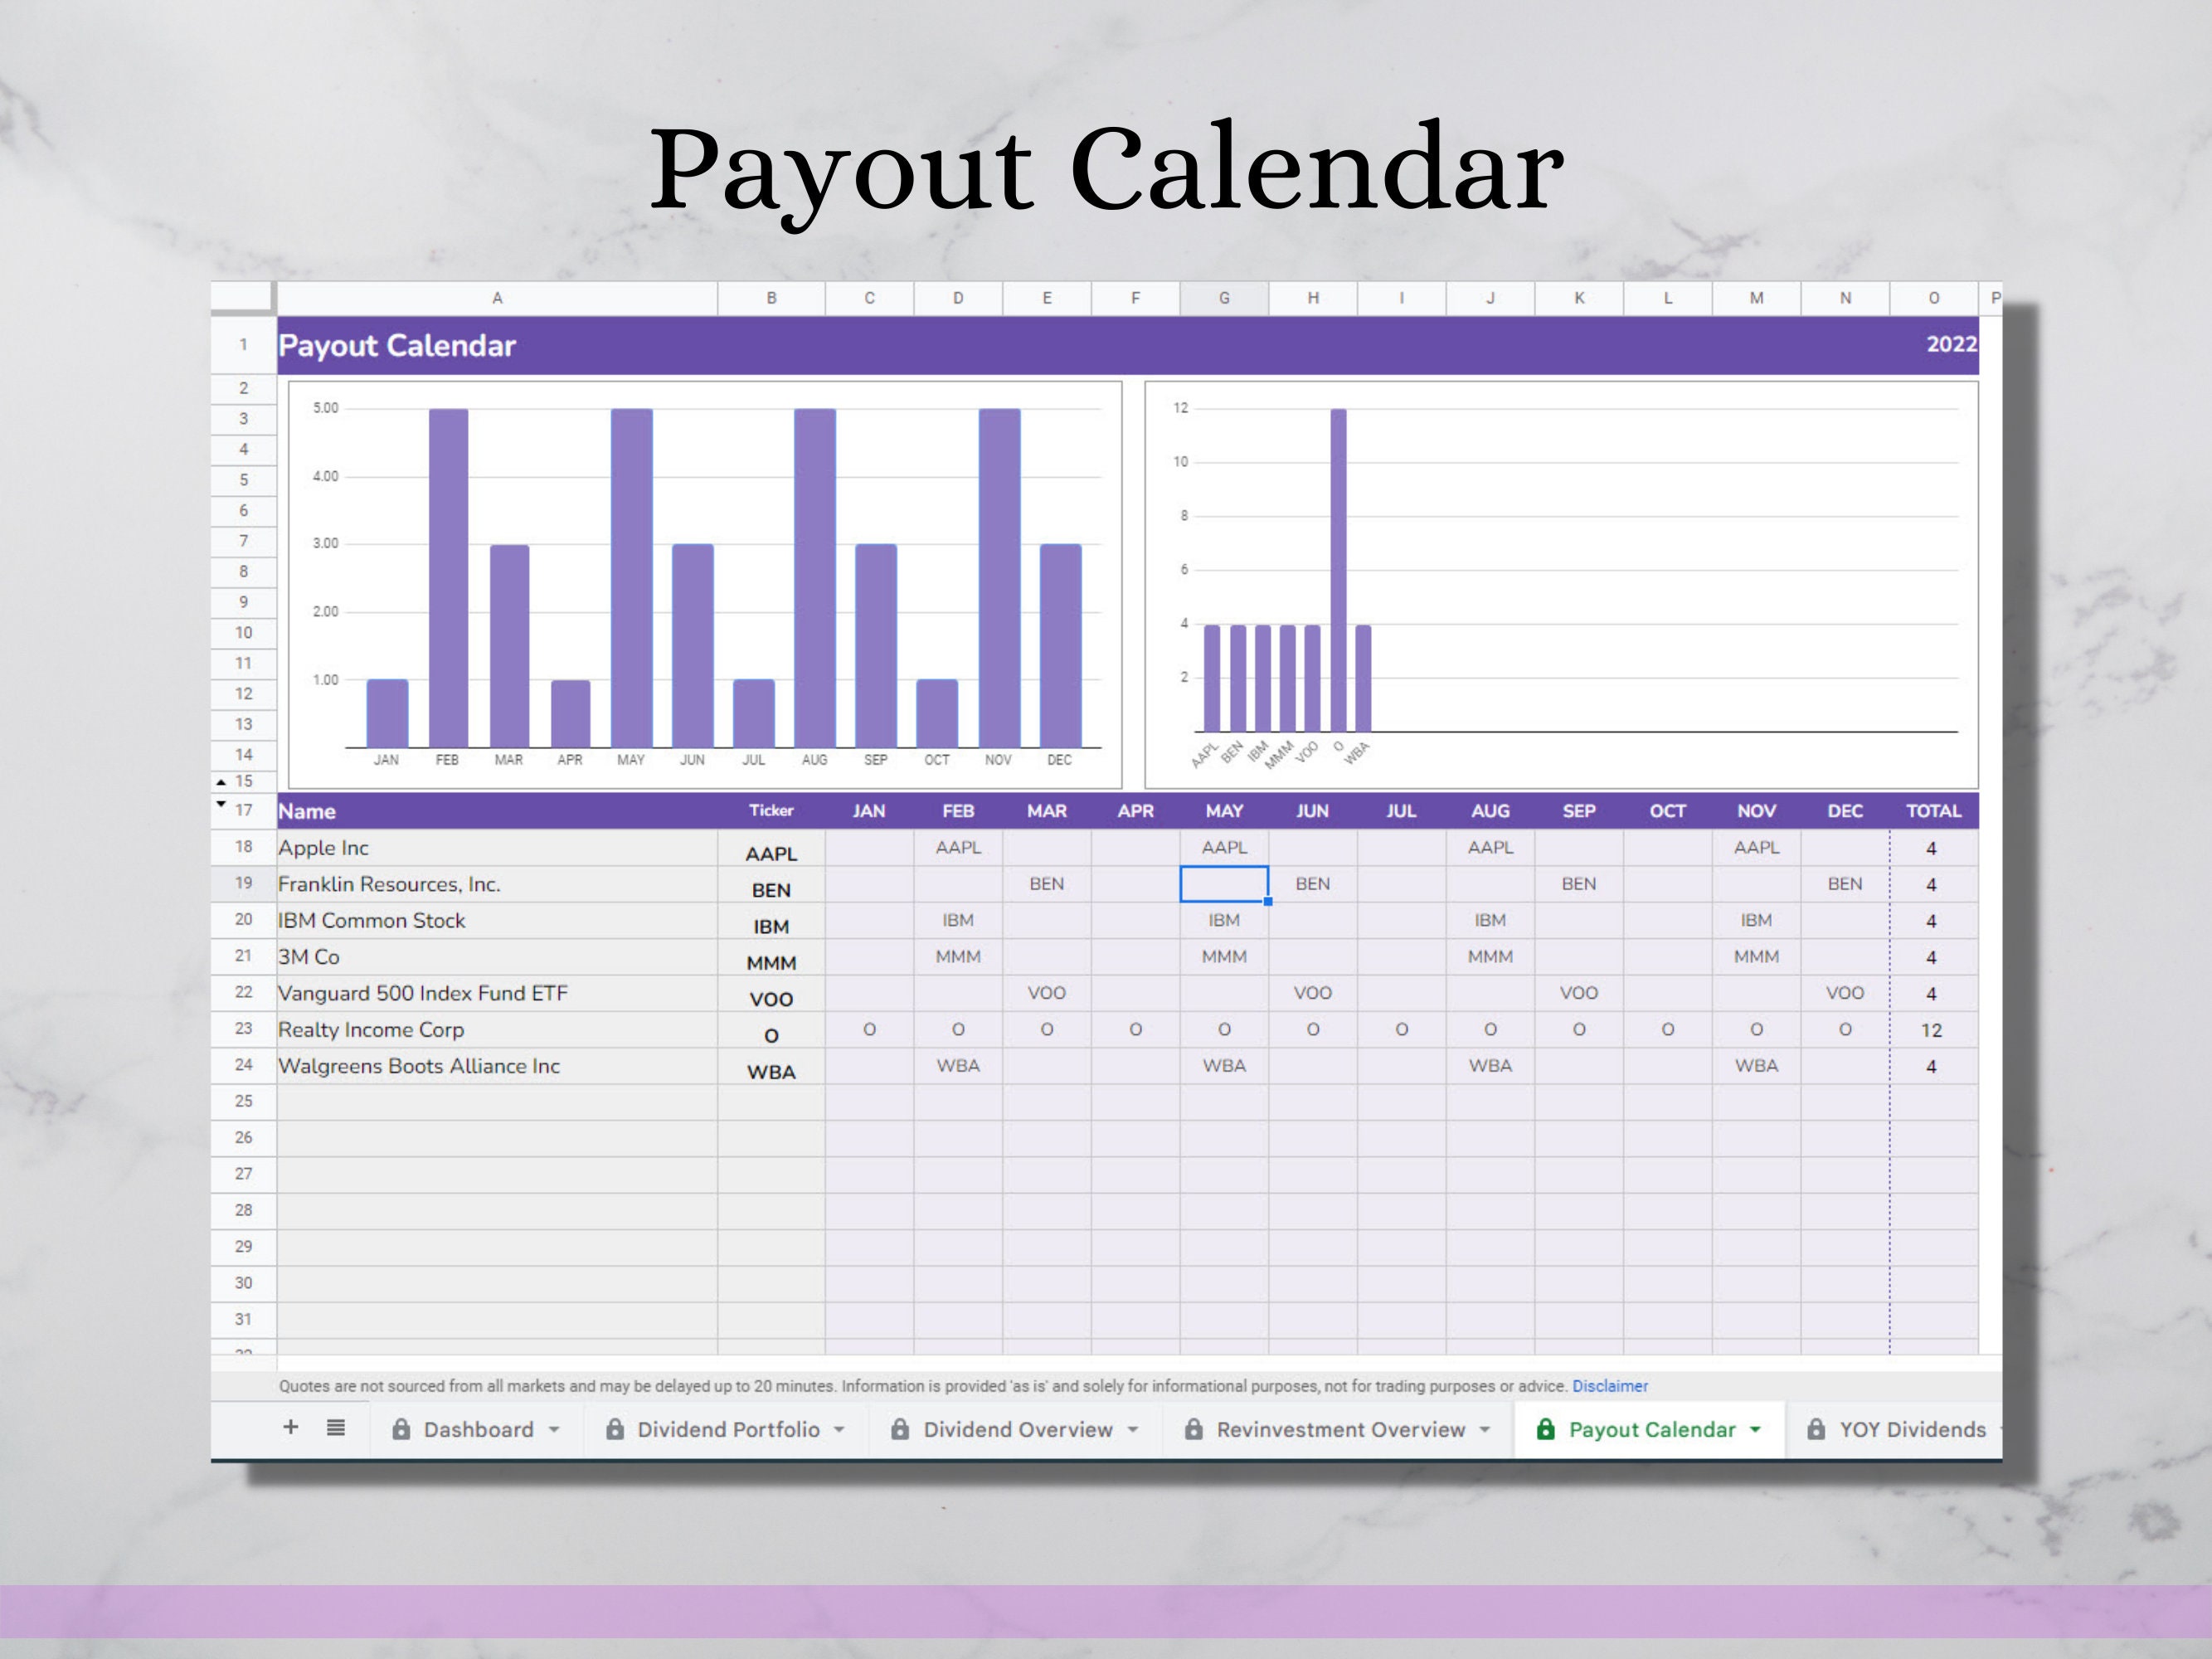
Task: Open the Dashboard tab dropdown arrow
Action: pos(556,1429)
